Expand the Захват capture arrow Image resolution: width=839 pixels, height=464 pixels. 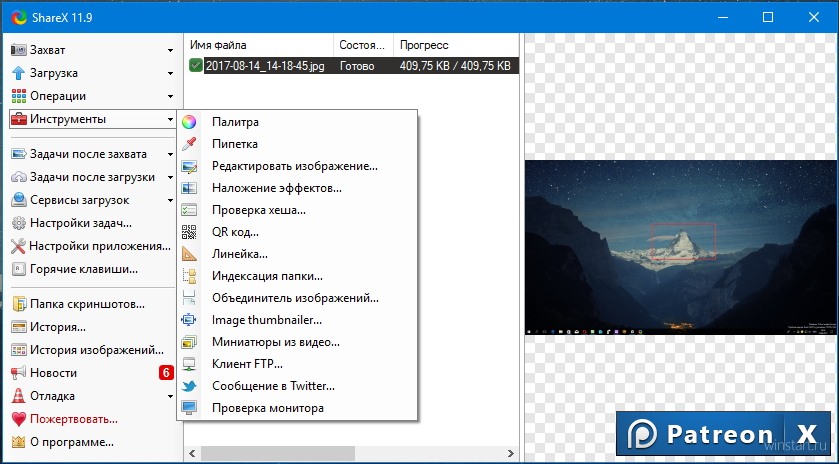pyautogui.click(x=170, y=50)
